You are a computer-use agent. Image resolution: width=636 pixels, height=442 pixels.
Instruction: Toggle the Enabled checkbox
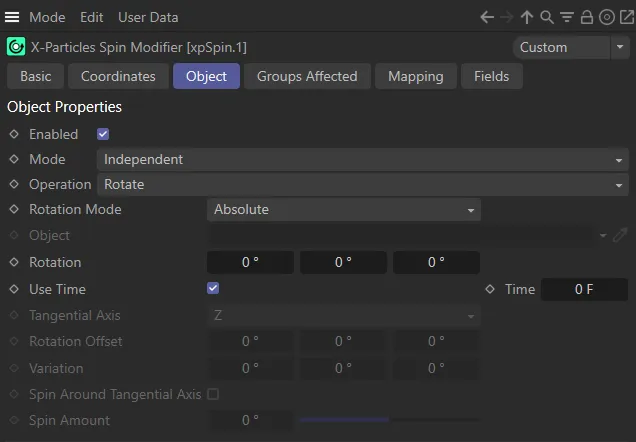click(x=103, y=134)
